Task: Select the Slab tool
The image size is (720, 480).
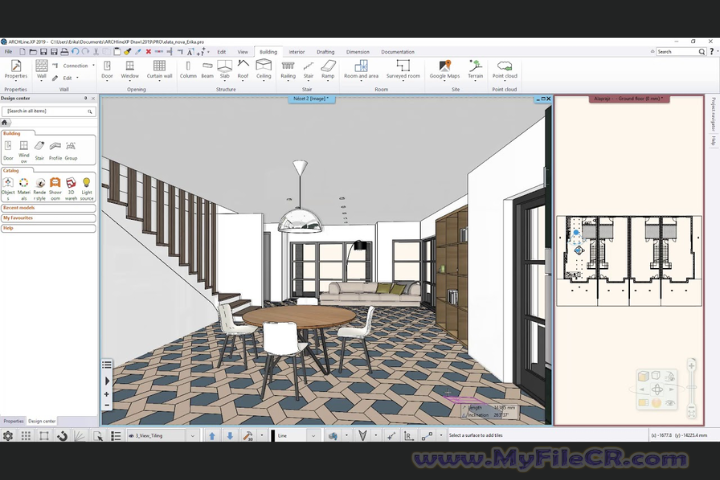Action: point(225,69)
